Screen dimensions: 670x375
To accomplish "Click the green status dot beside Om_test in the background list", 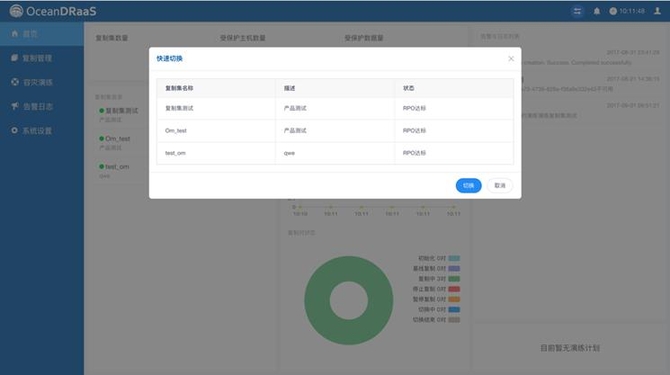I will tap(102, 139).
